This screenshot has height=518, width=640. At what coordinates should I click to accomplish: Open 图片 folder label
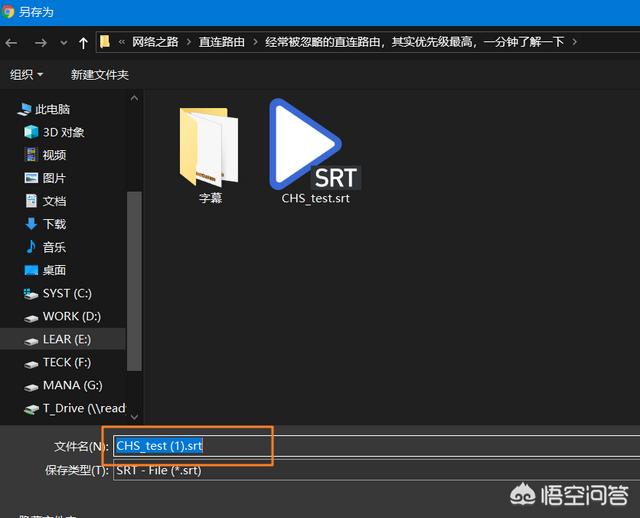click(54, 178)
